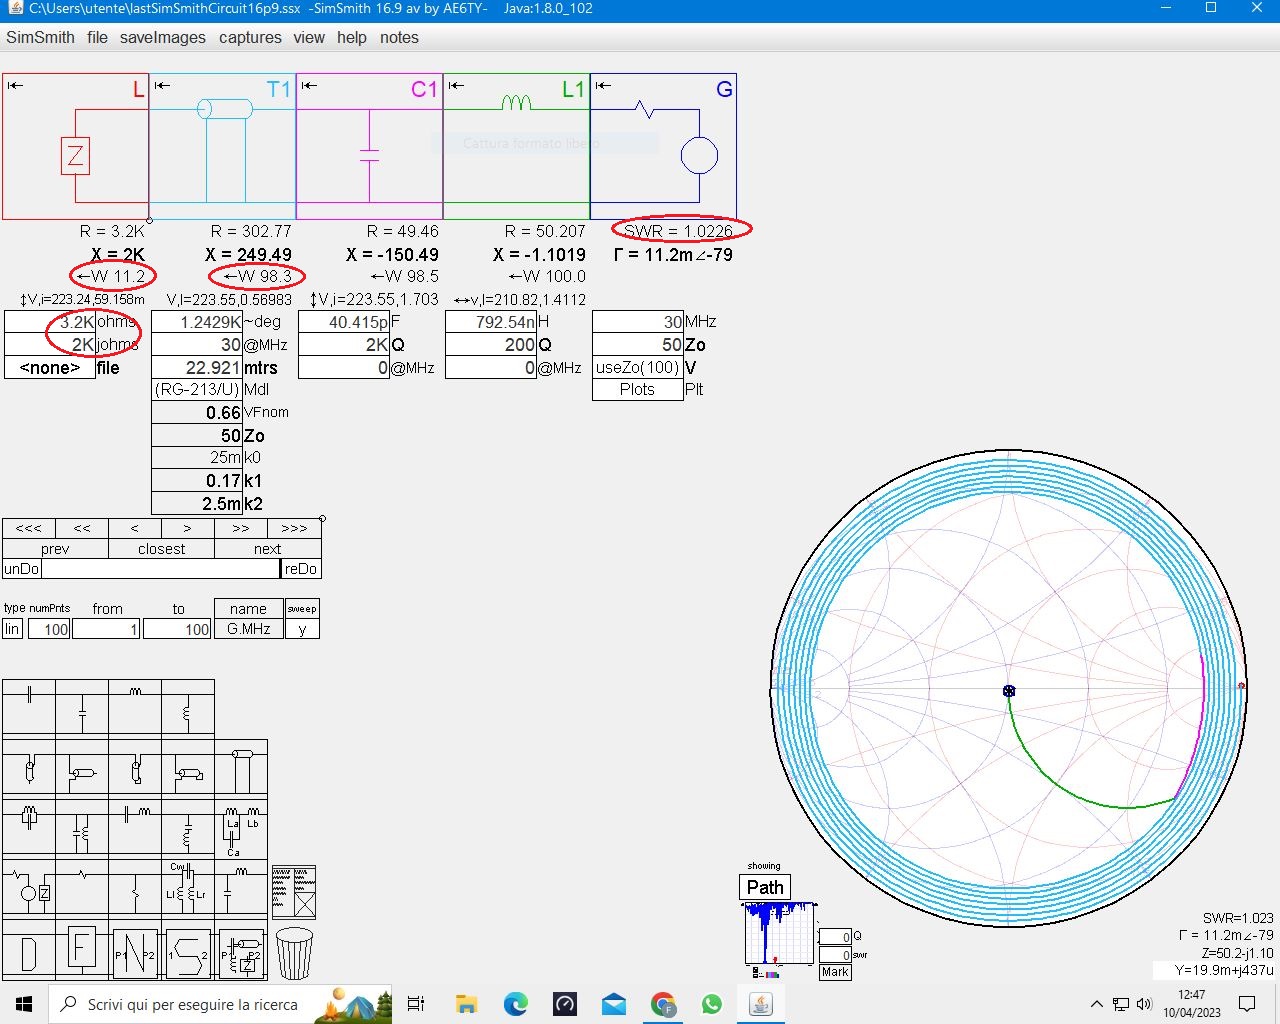Choose the transmission line element in palette
The width and height of the screenshot is (1280, 1024).
click(x=241, y=768)
